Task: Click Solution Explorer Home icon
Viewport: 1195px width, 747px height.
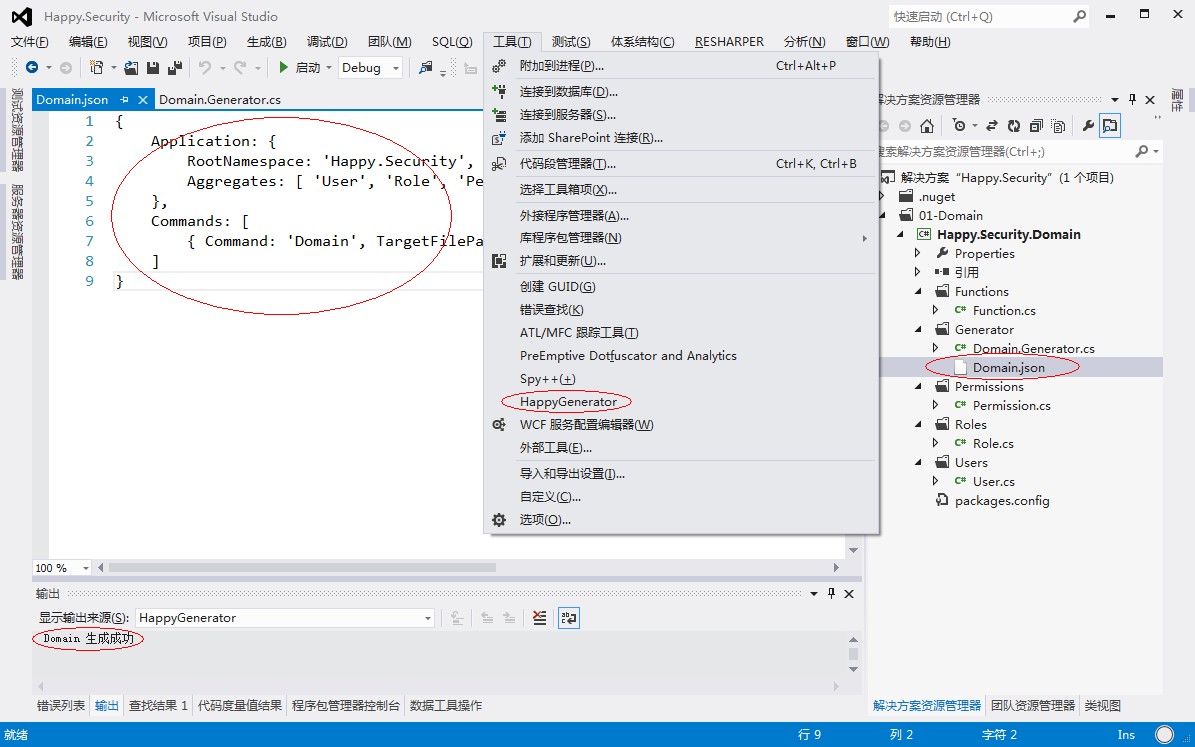Action: pyautogui.click(x=927, y=126)
